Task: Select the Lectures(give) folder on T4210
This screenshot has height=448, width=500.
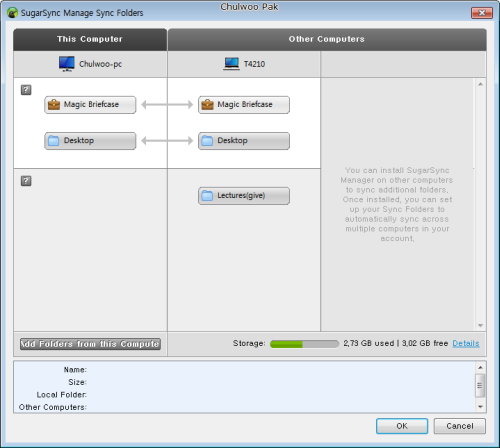Action: coord(244,196)
